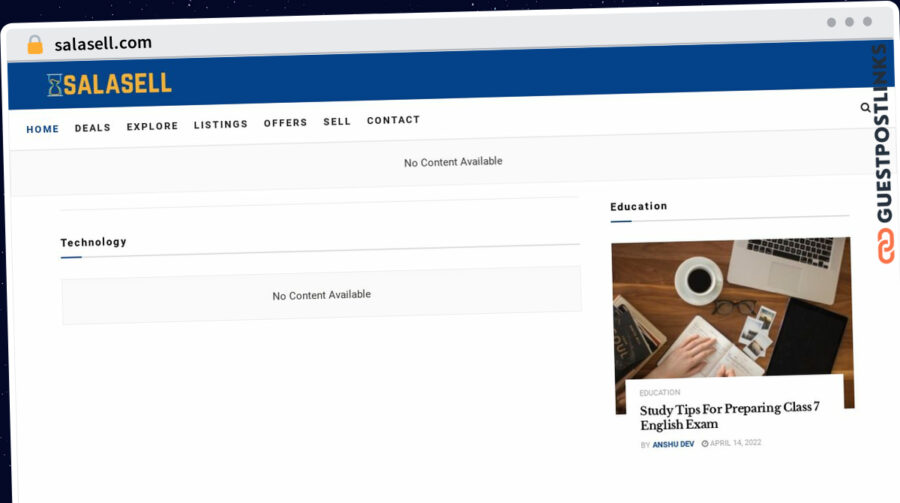Click No Content Available under Technology
Screen dimensions: 900x503
[x=321, y=295]
